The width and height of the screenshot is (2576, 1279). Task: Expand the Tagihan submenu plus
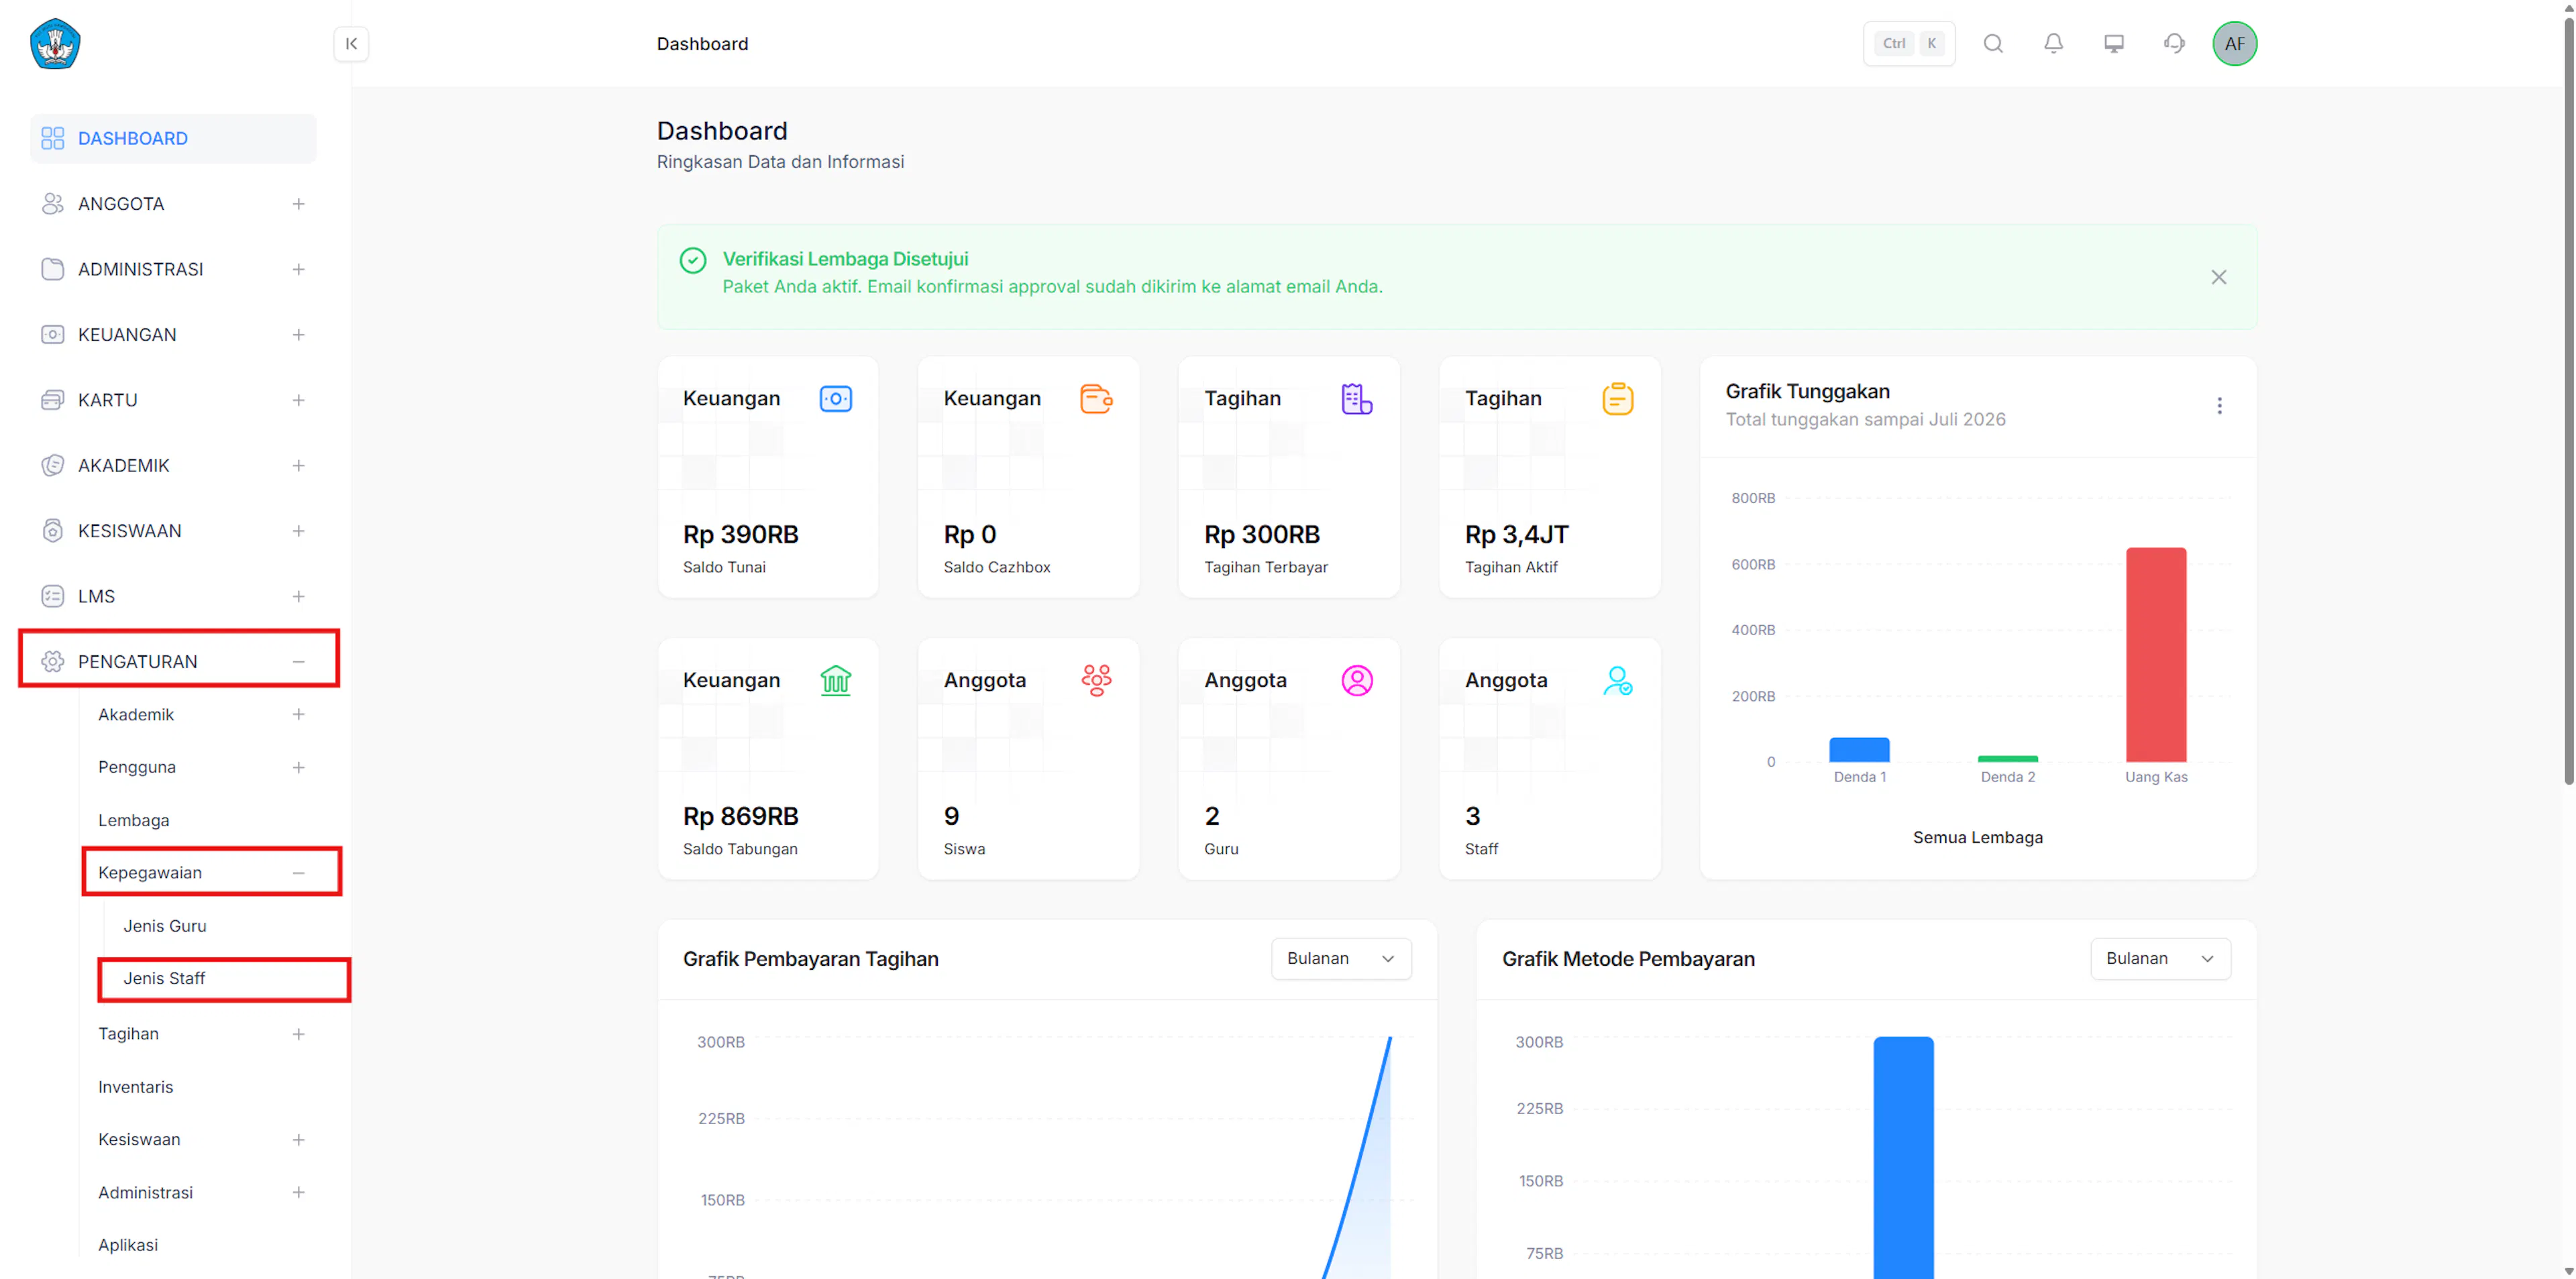pos(299,1034)
